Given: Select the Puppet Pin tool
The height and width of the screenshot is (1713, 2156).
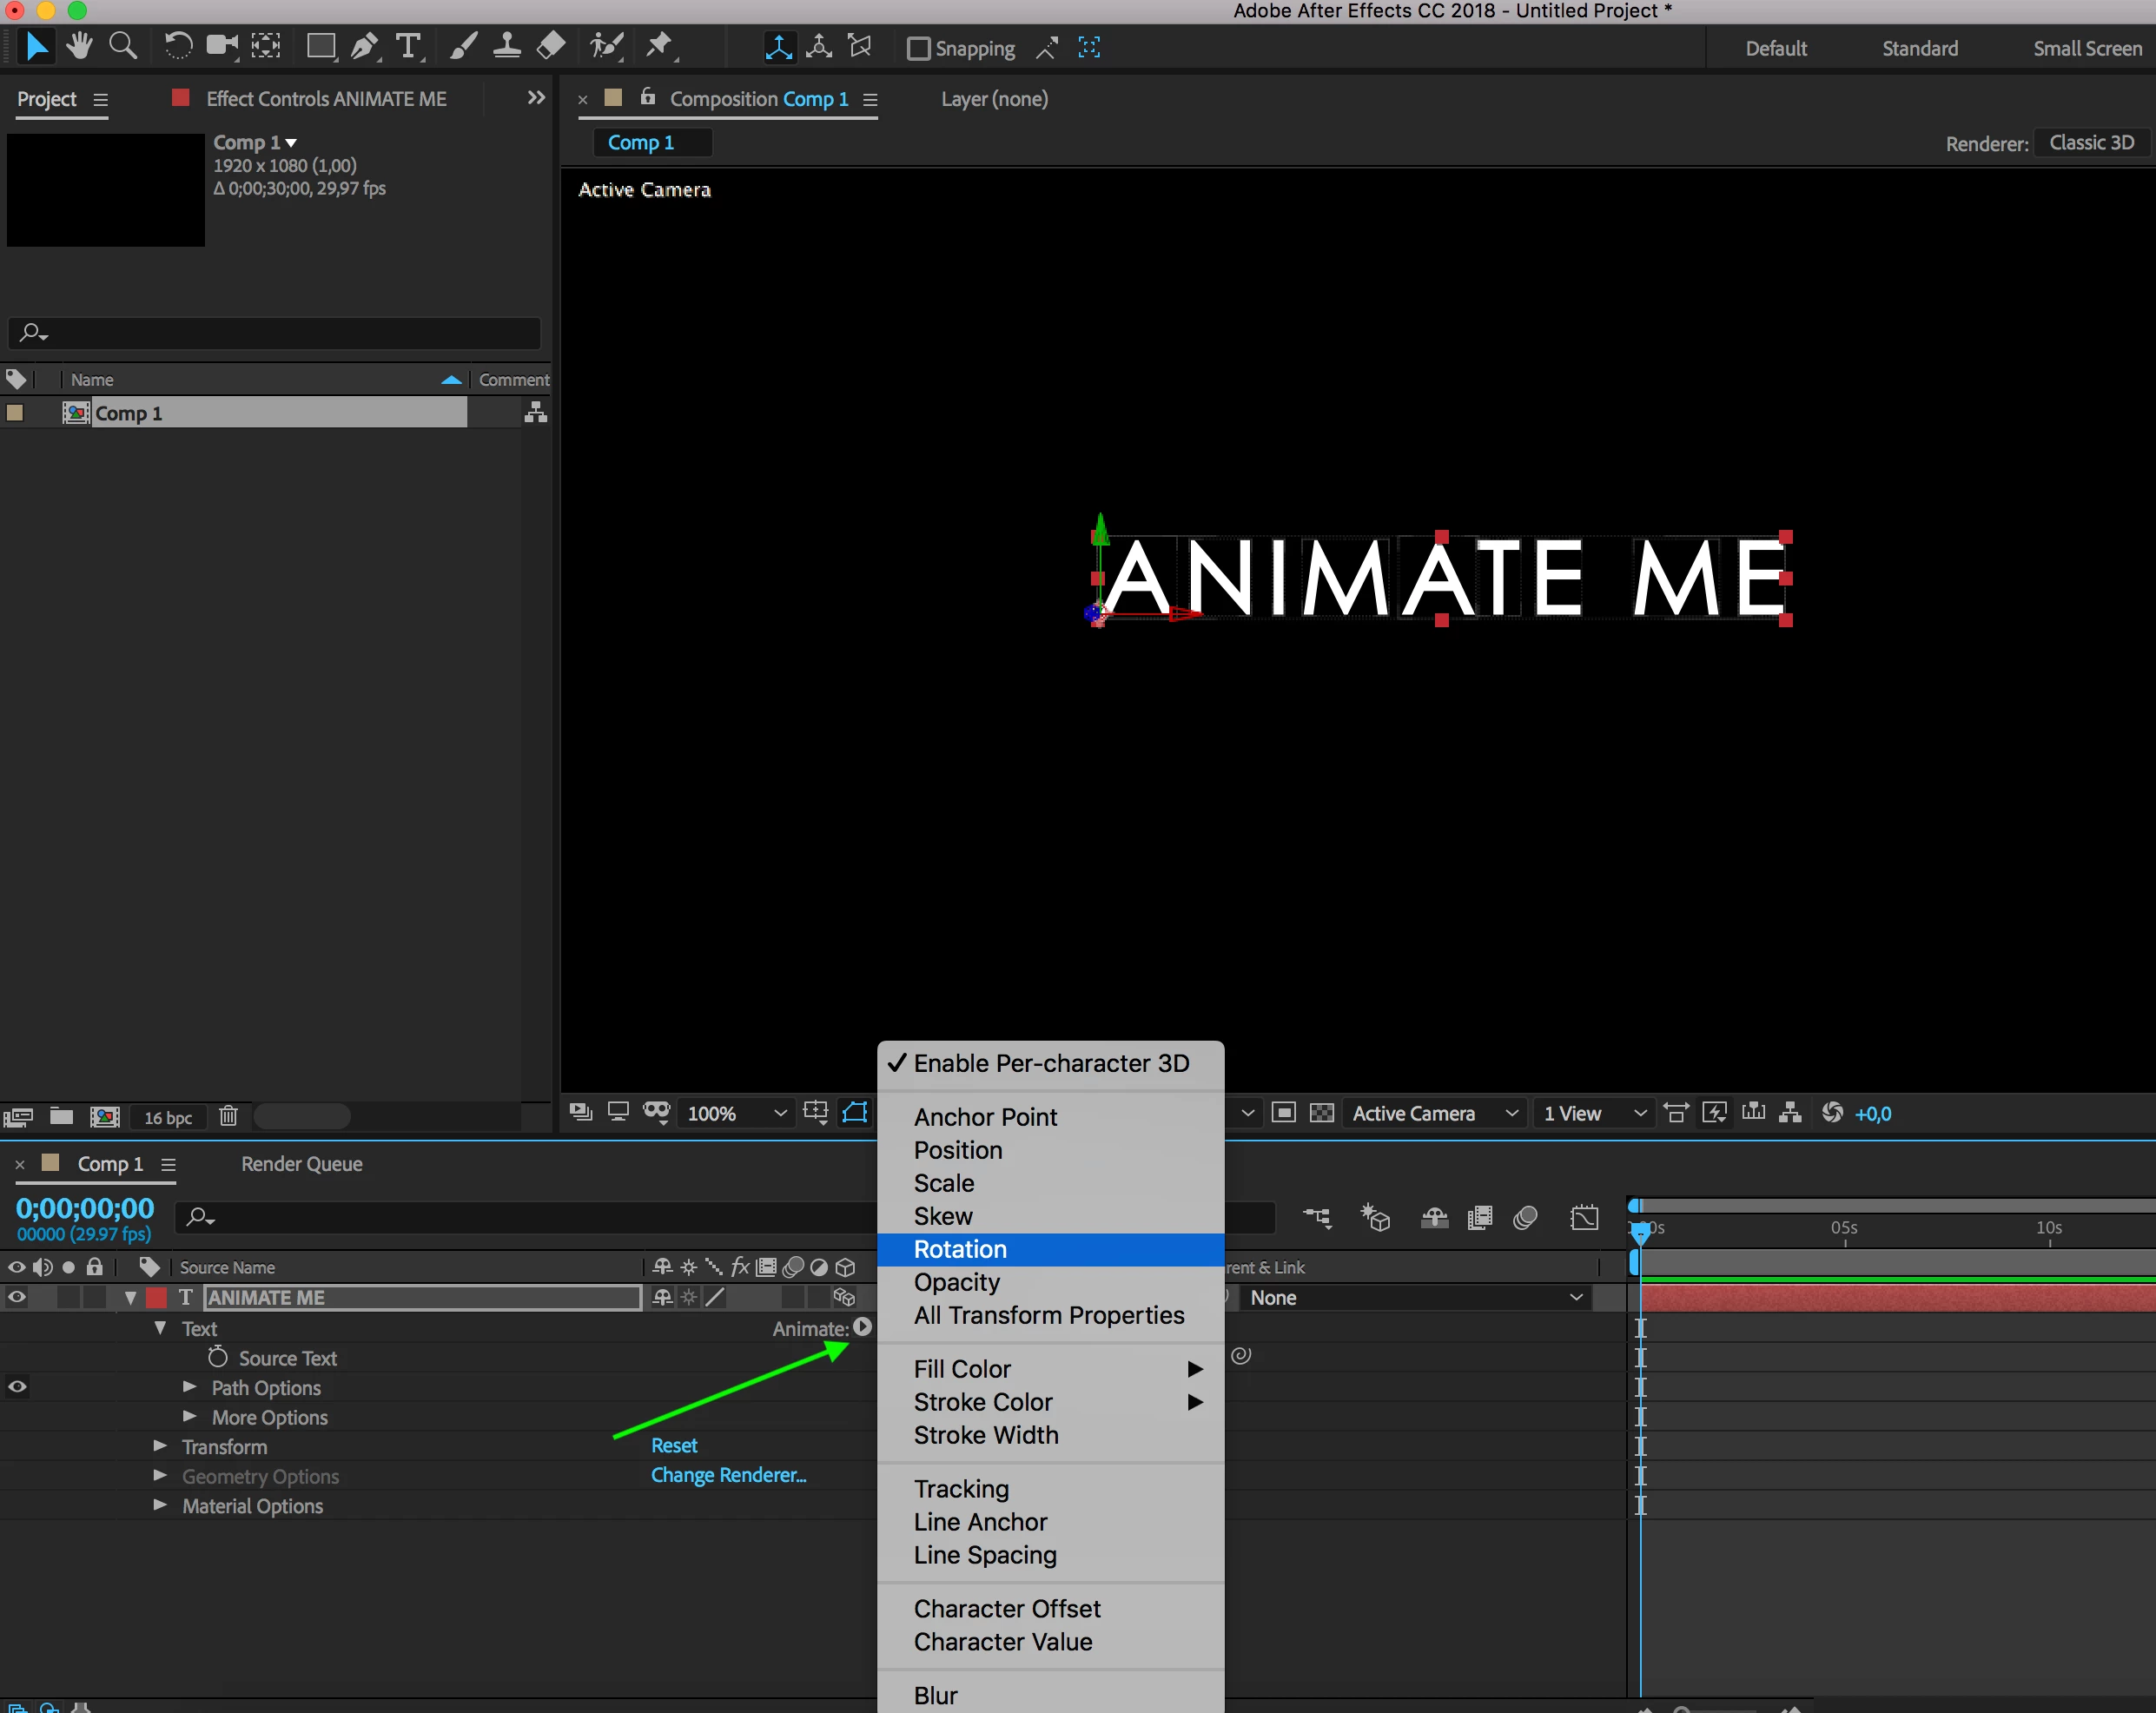Looking at the screenshot, I should [659, 46].
